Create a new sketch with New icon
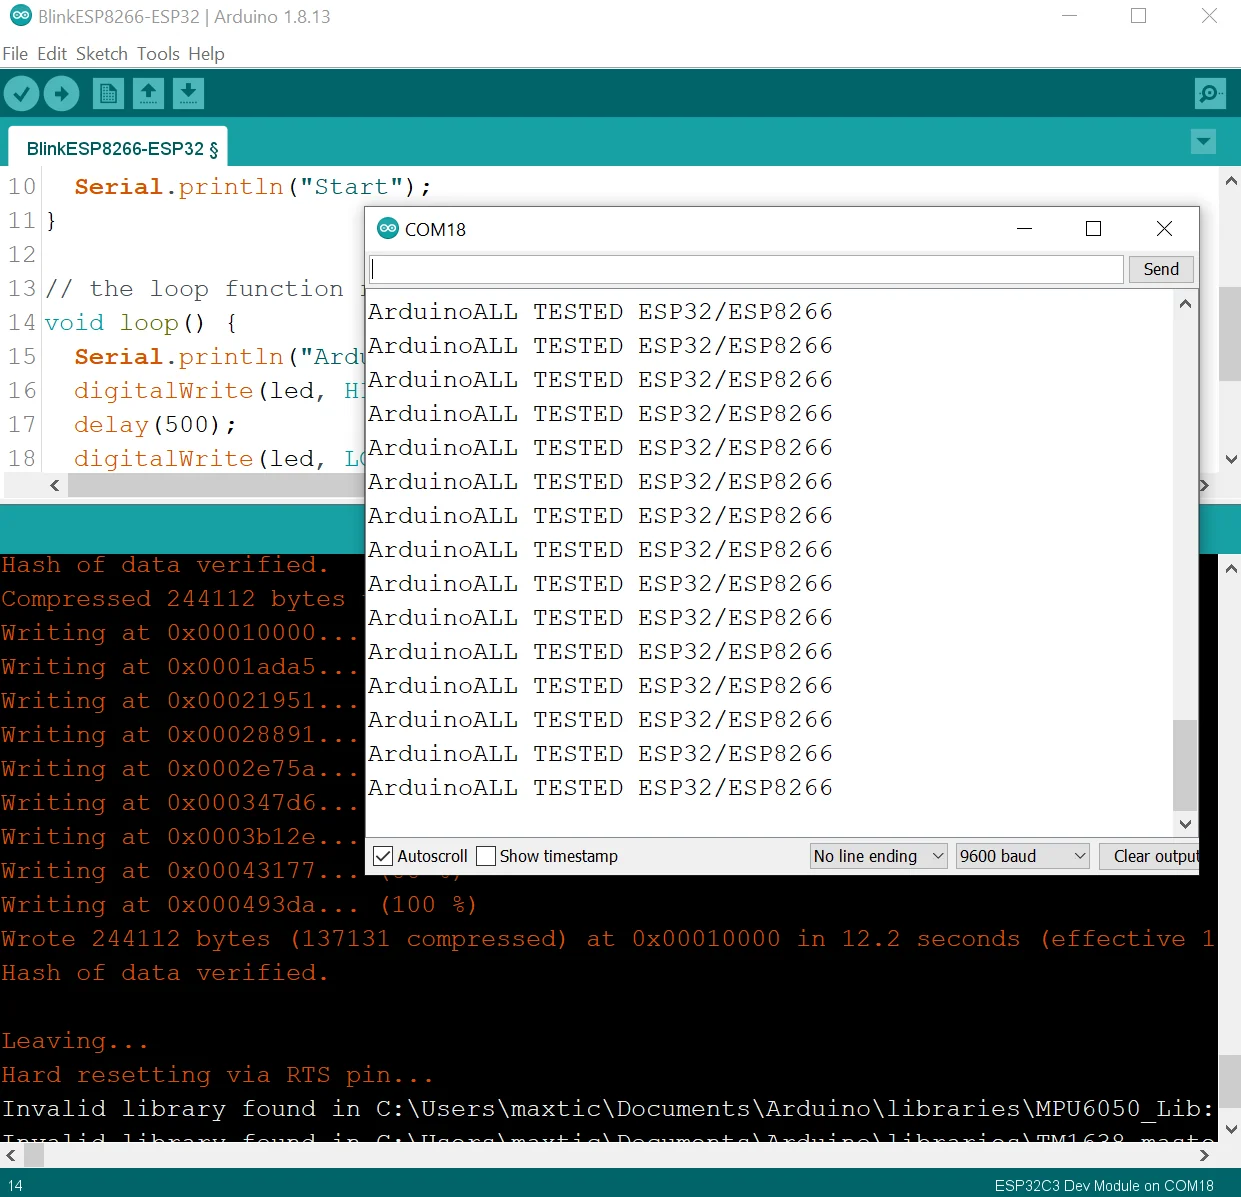The width and height of the screenshot is (1241, 1197). click(x=108, y=94)
